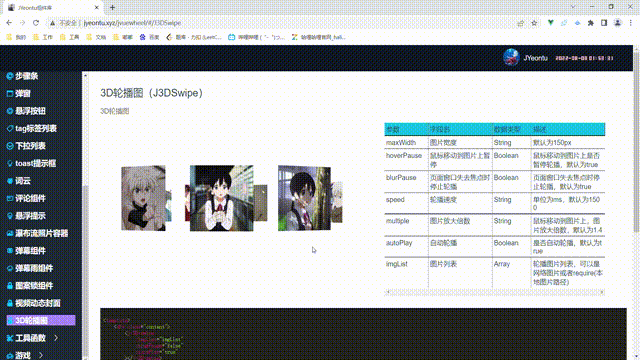Image resolution: width=640 pixels, height=360 pixels.
Task: Click the table's horizontal scrollbar left arrow
Action: 388,292
